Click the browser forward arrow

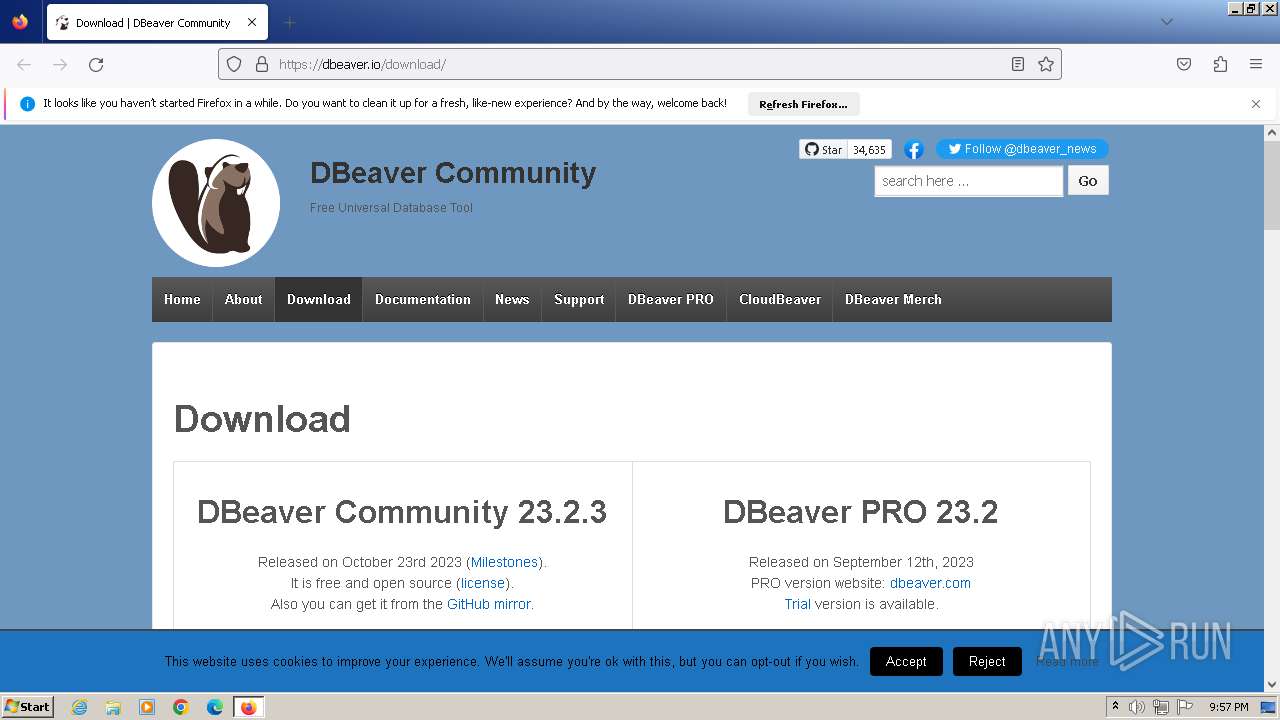click(60, 64)
